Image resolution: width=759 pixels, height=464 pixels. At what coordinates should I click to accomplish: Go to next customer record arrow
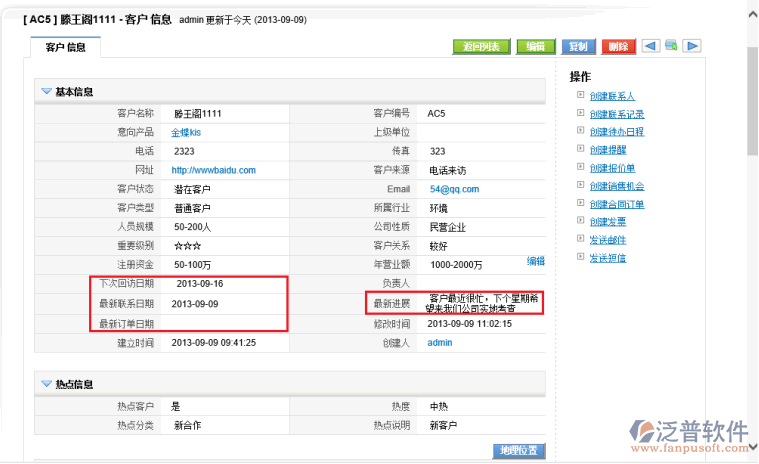[x=691, y=46]
